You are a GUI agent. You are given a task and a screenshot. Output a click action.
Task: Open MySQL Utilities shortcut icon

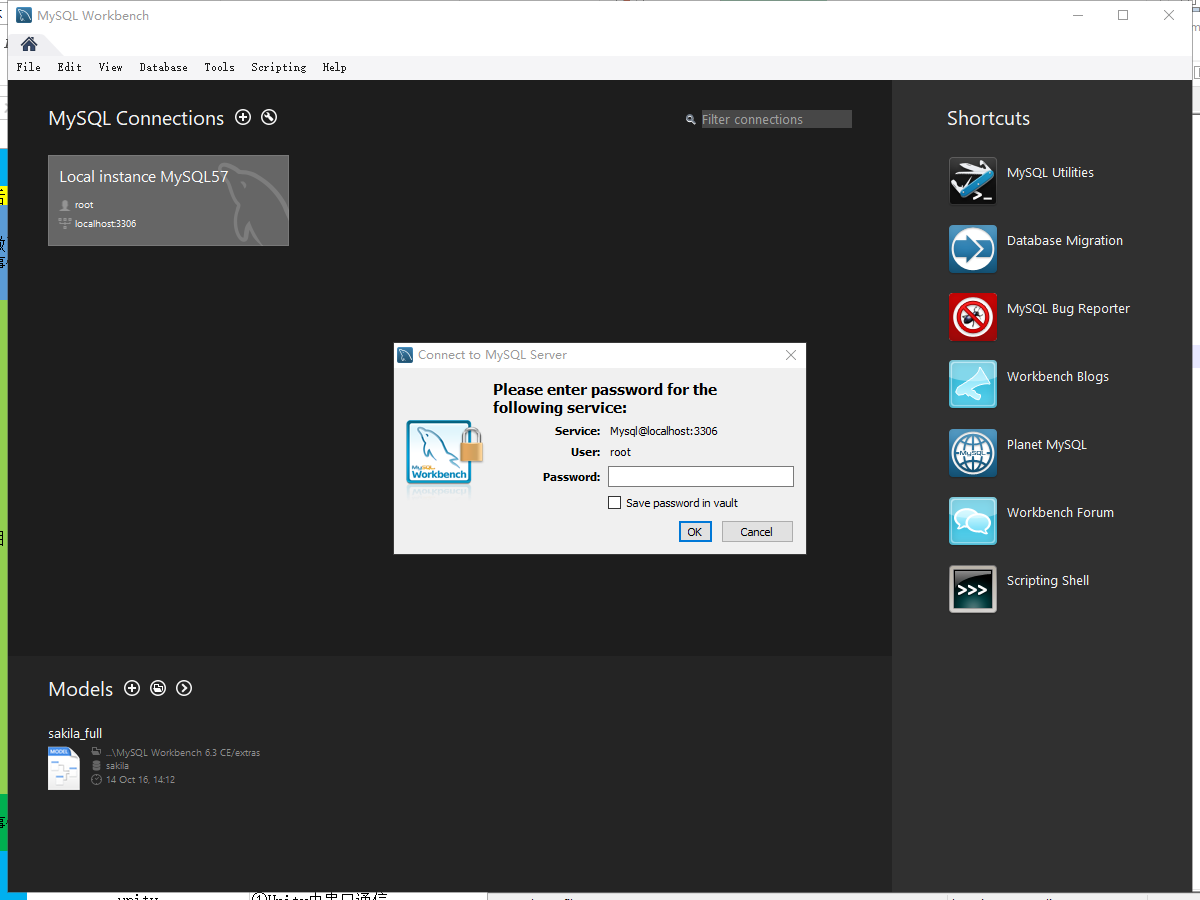973,181
